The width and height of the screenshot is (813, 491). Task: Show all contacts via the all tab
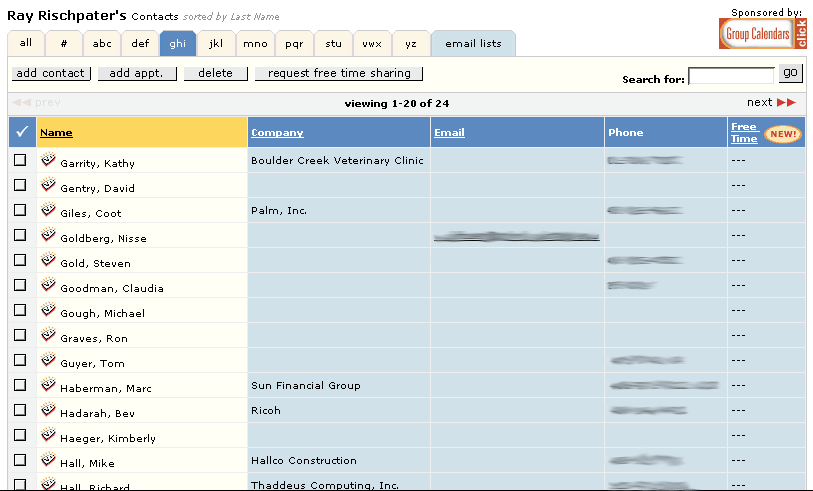[x=26, y=43]
